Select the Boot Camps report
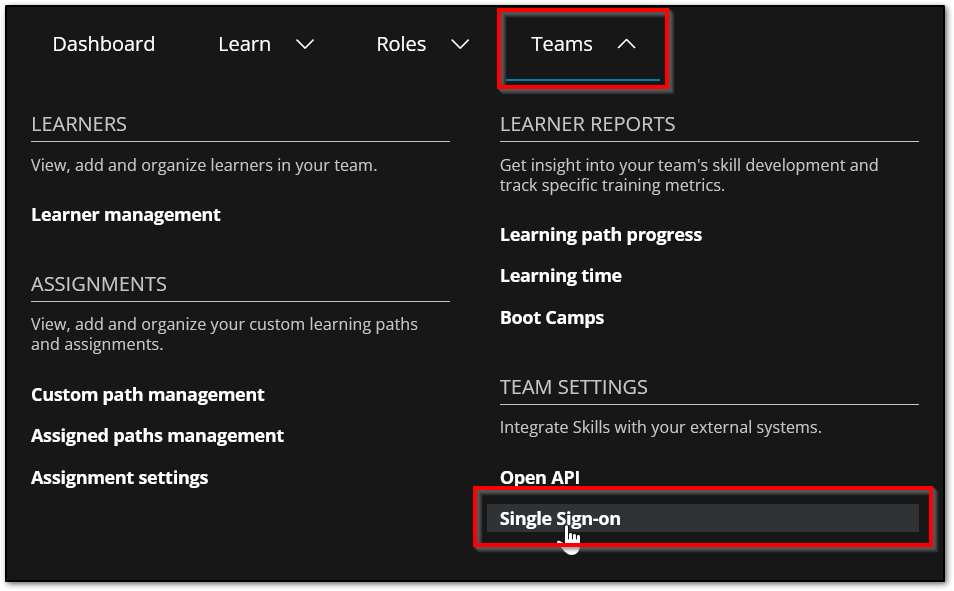 pyautogui.click(x=552, y=317)
